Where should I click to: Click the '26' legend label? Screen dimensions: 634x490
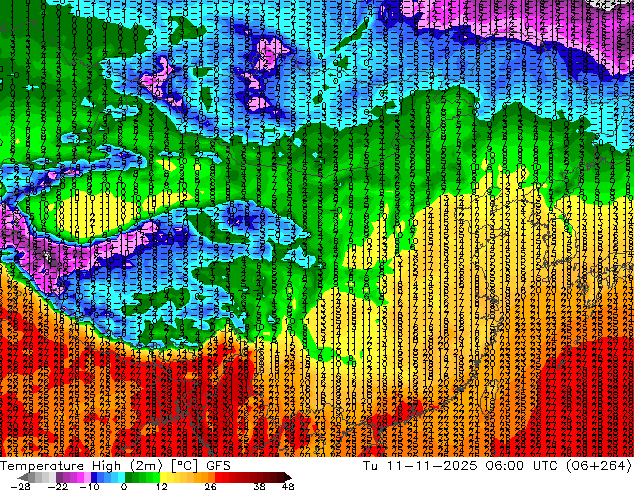(210, 486)
